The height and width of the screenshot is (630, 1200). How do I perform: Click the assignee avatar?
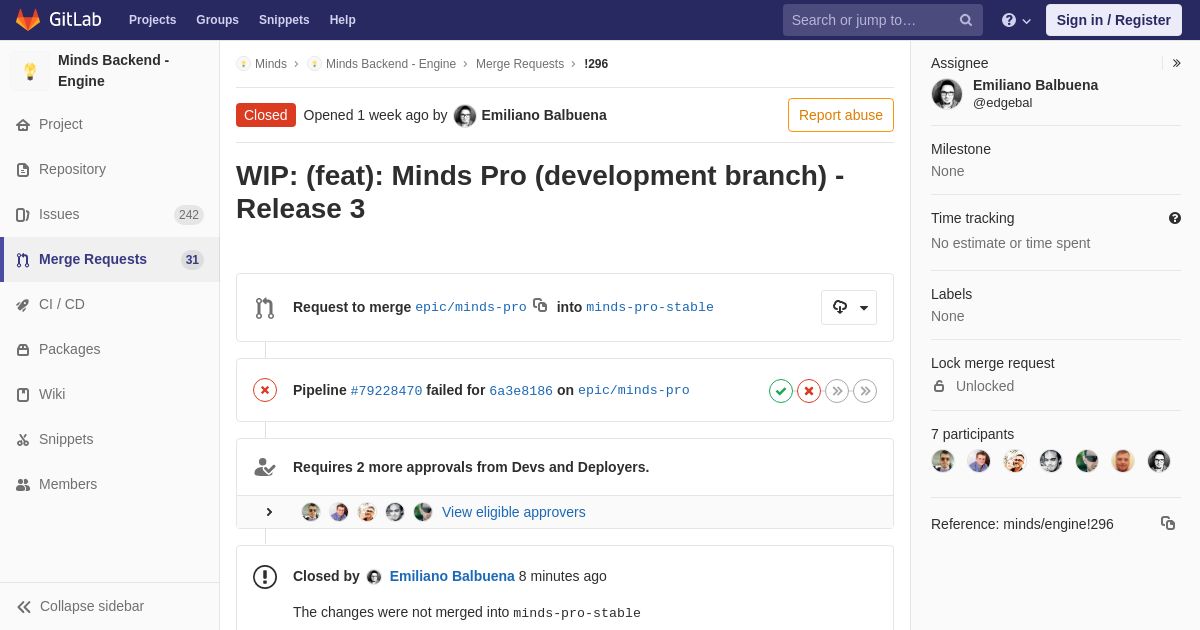tap(947, 94)
